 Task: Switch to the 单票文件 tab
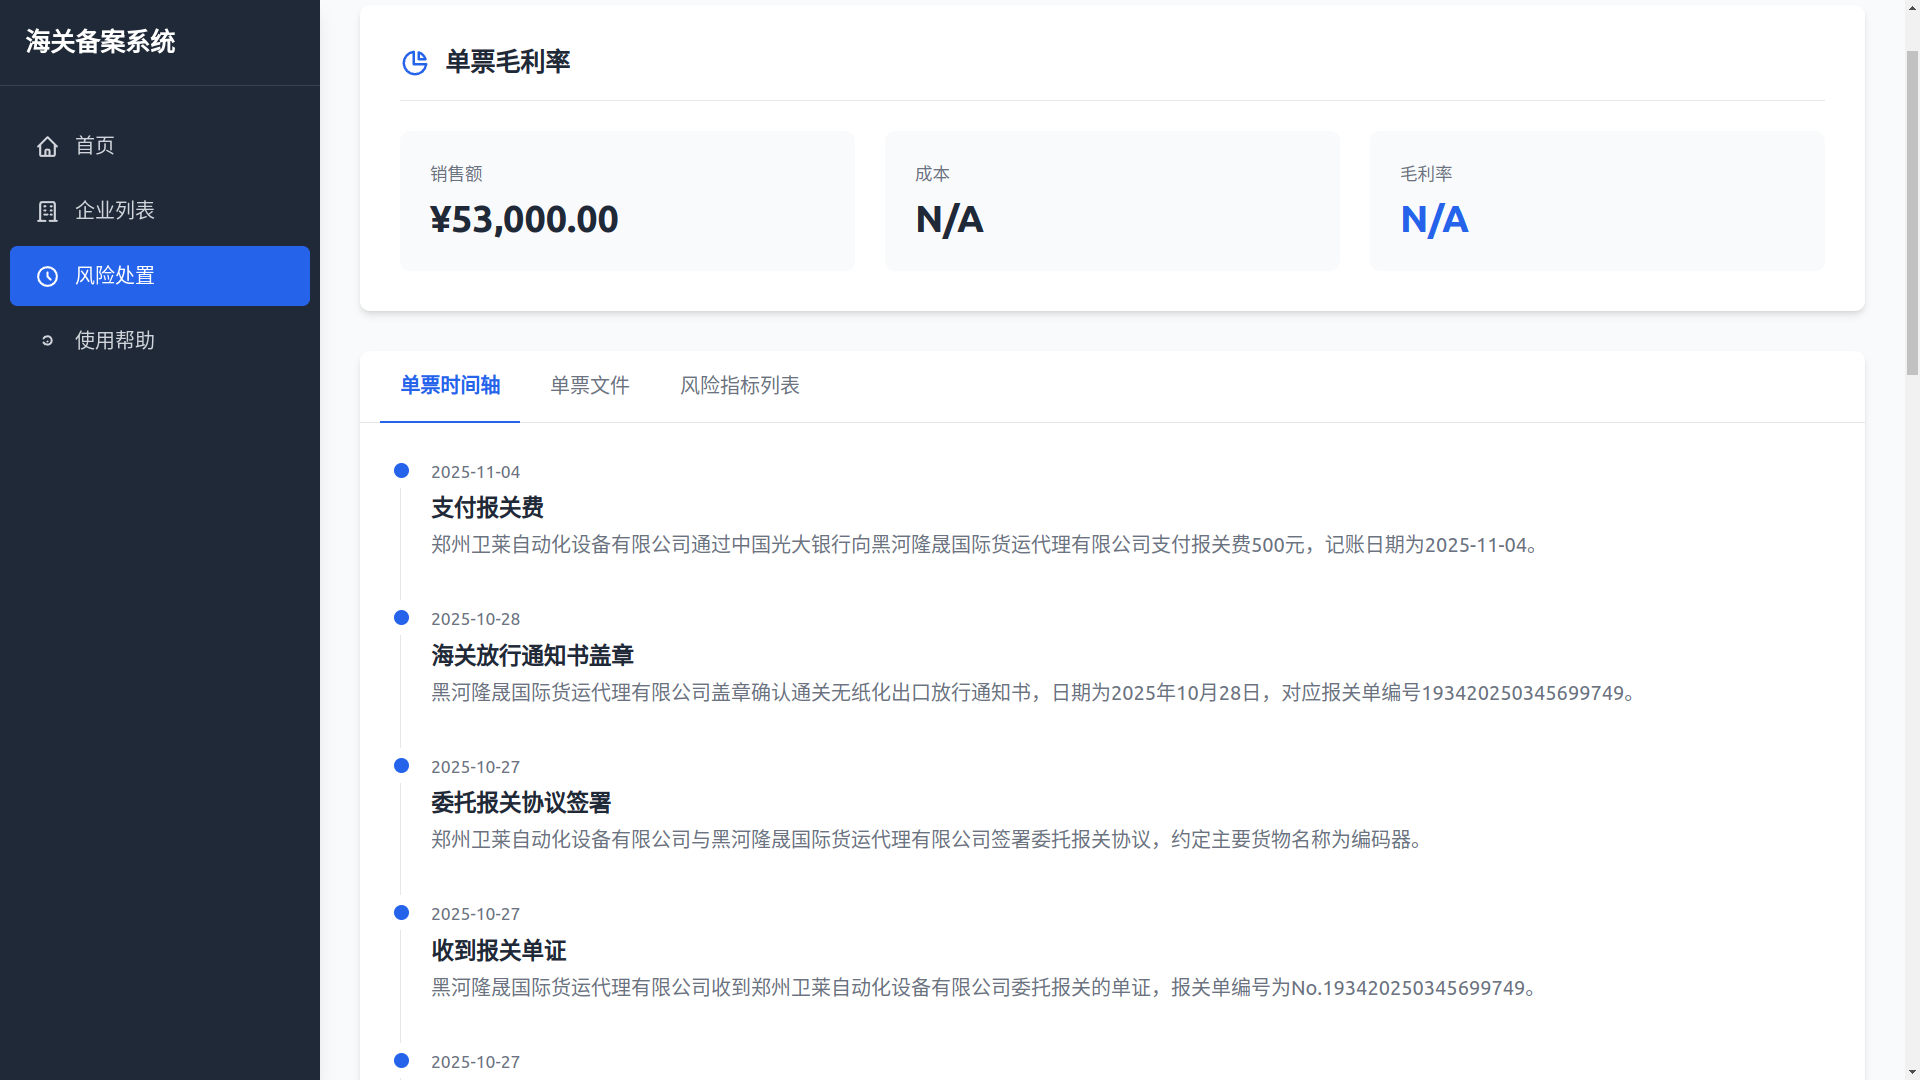tap(589, 386)
